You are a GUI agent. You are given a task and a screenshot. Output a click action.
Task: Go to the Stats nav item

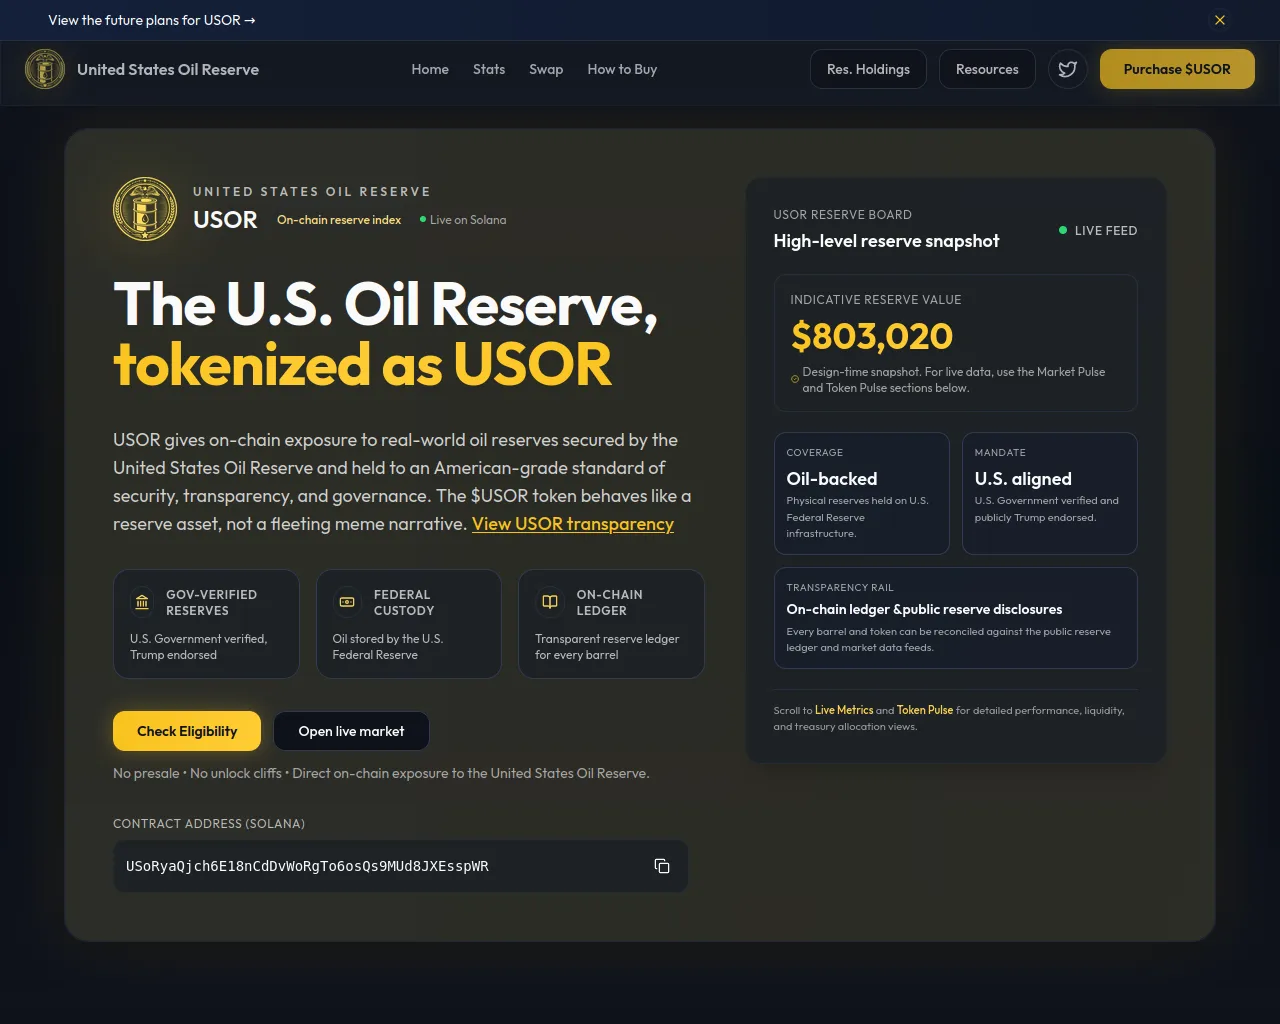coord(489,69)
